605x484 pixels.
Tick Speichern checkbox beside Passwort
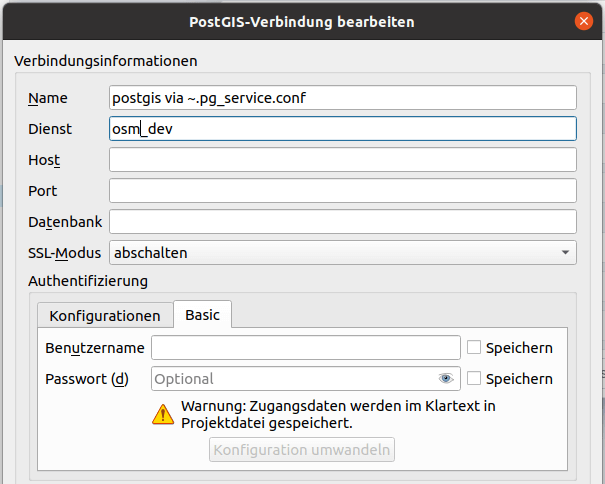click(x=474, y=379)
